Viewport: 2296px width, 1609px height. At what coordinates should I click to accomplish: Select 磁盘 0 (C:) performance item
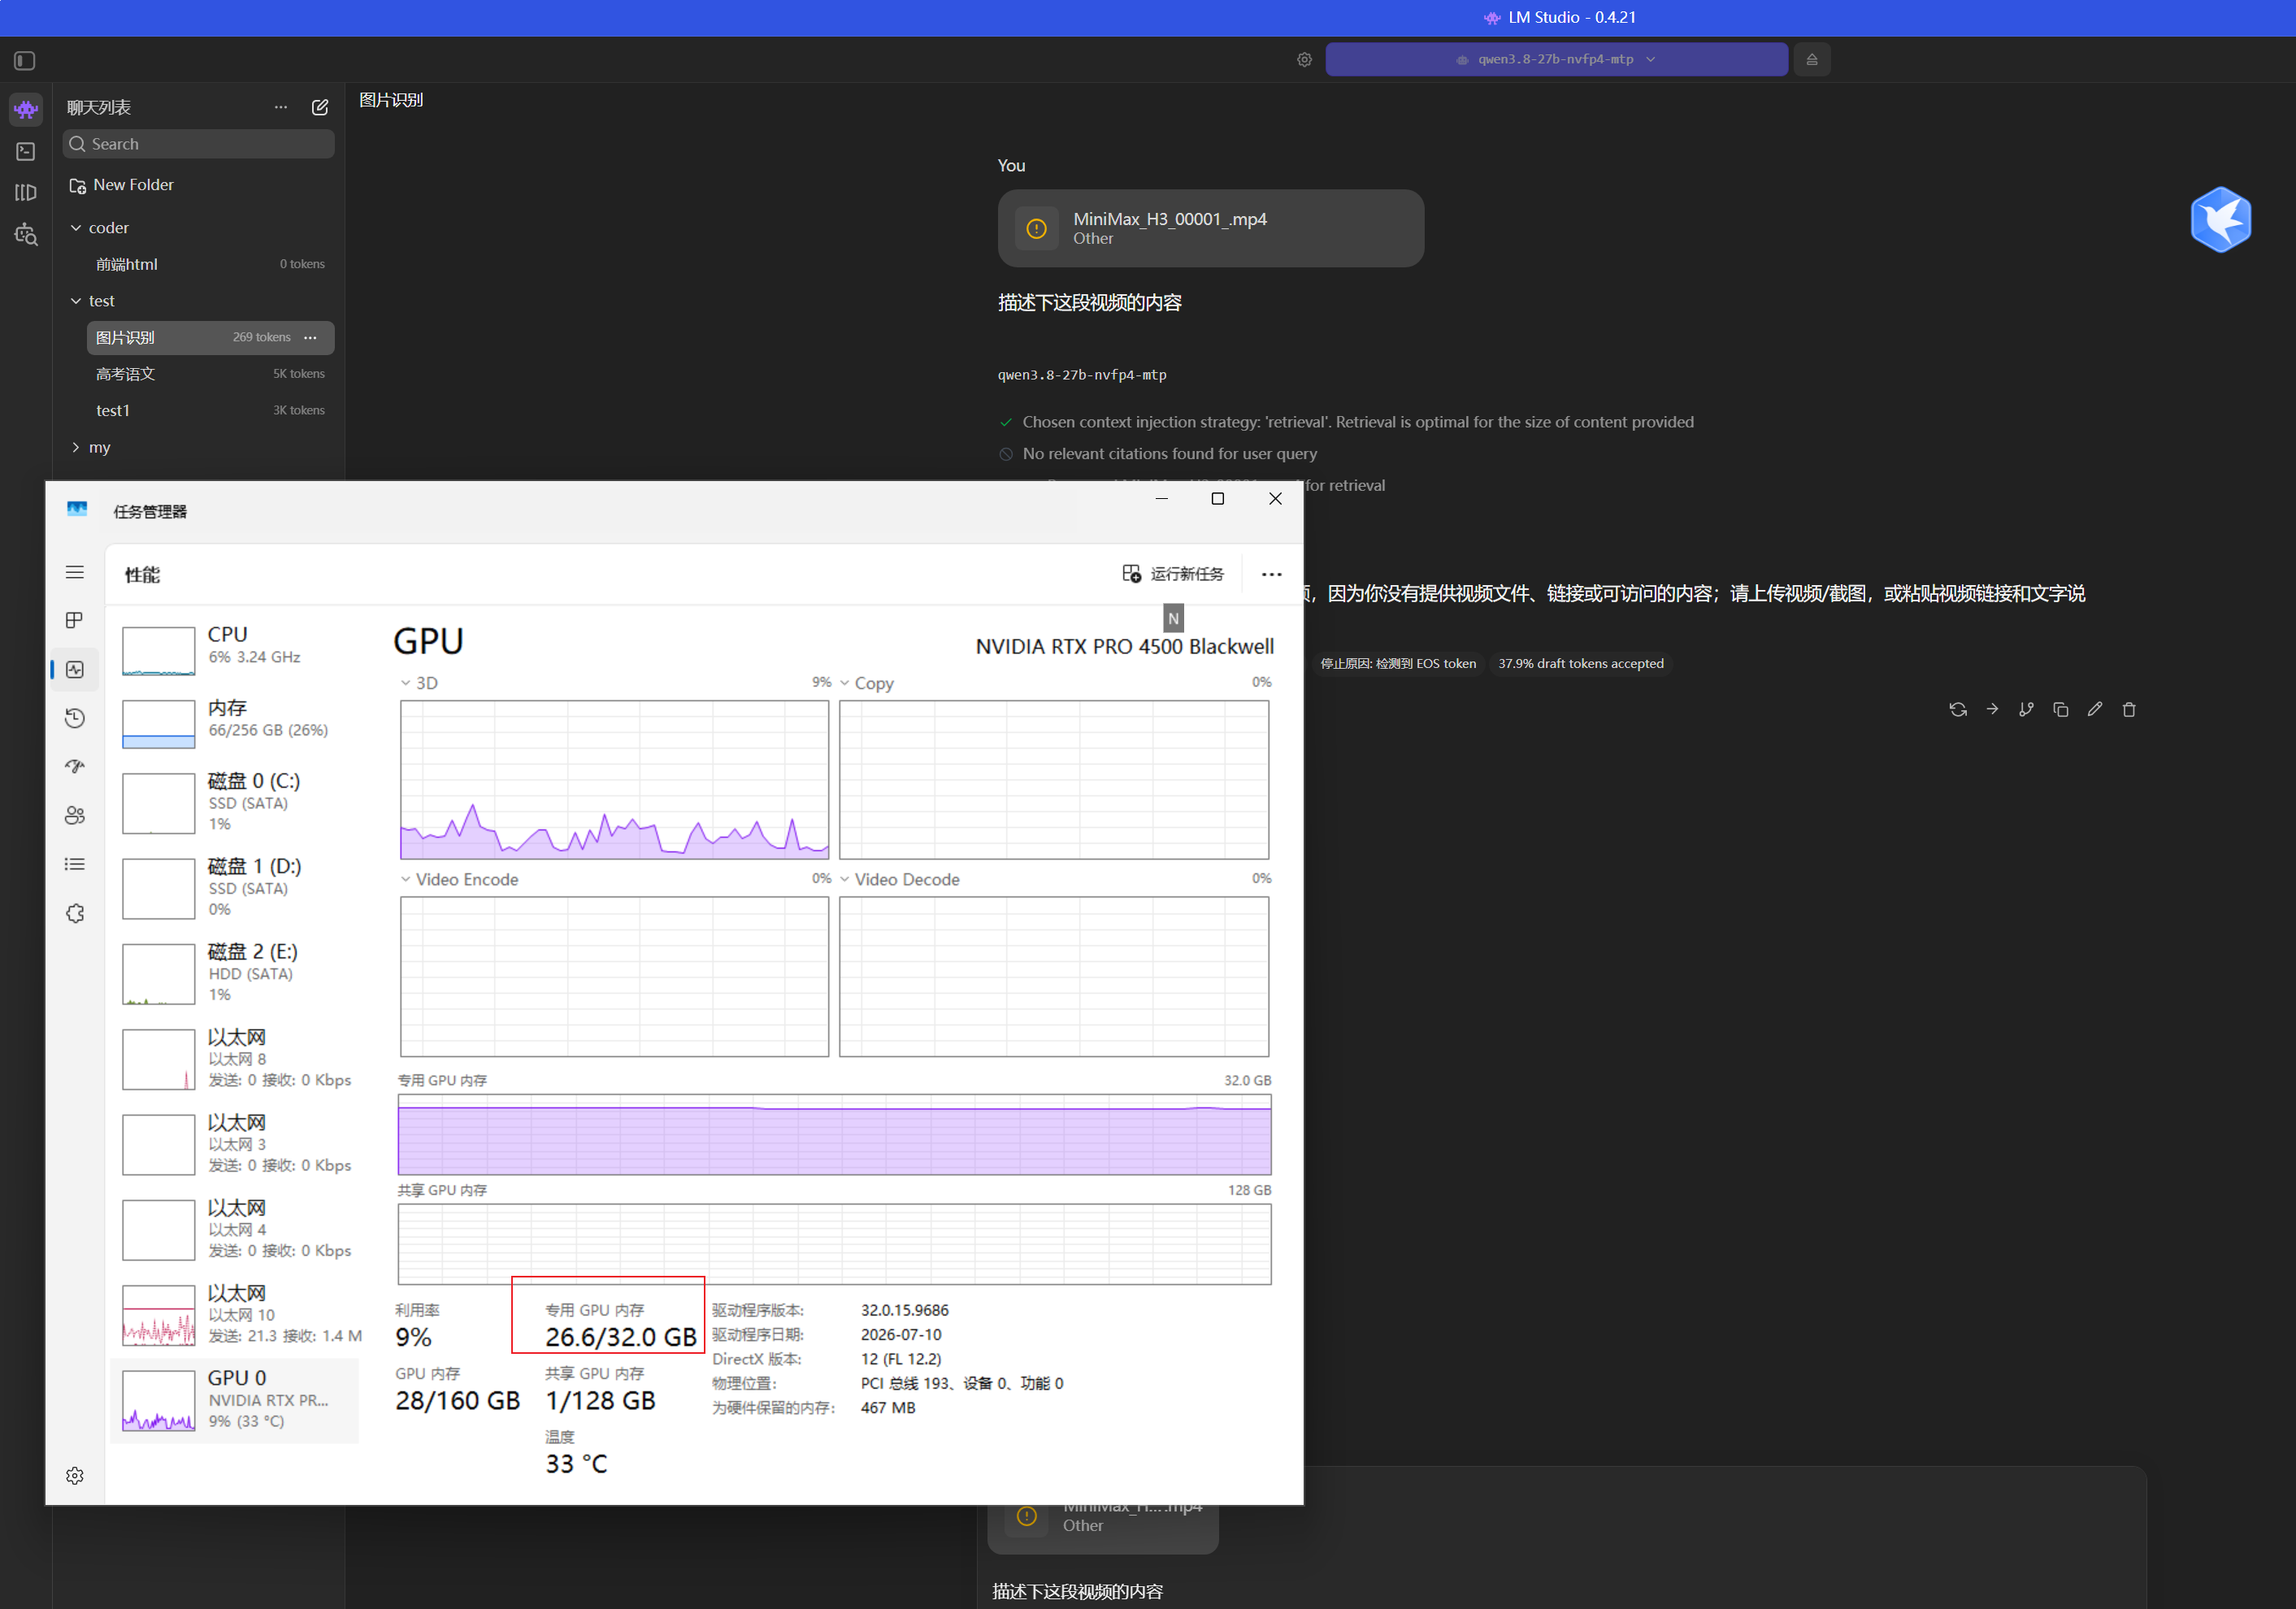[234, 802]
